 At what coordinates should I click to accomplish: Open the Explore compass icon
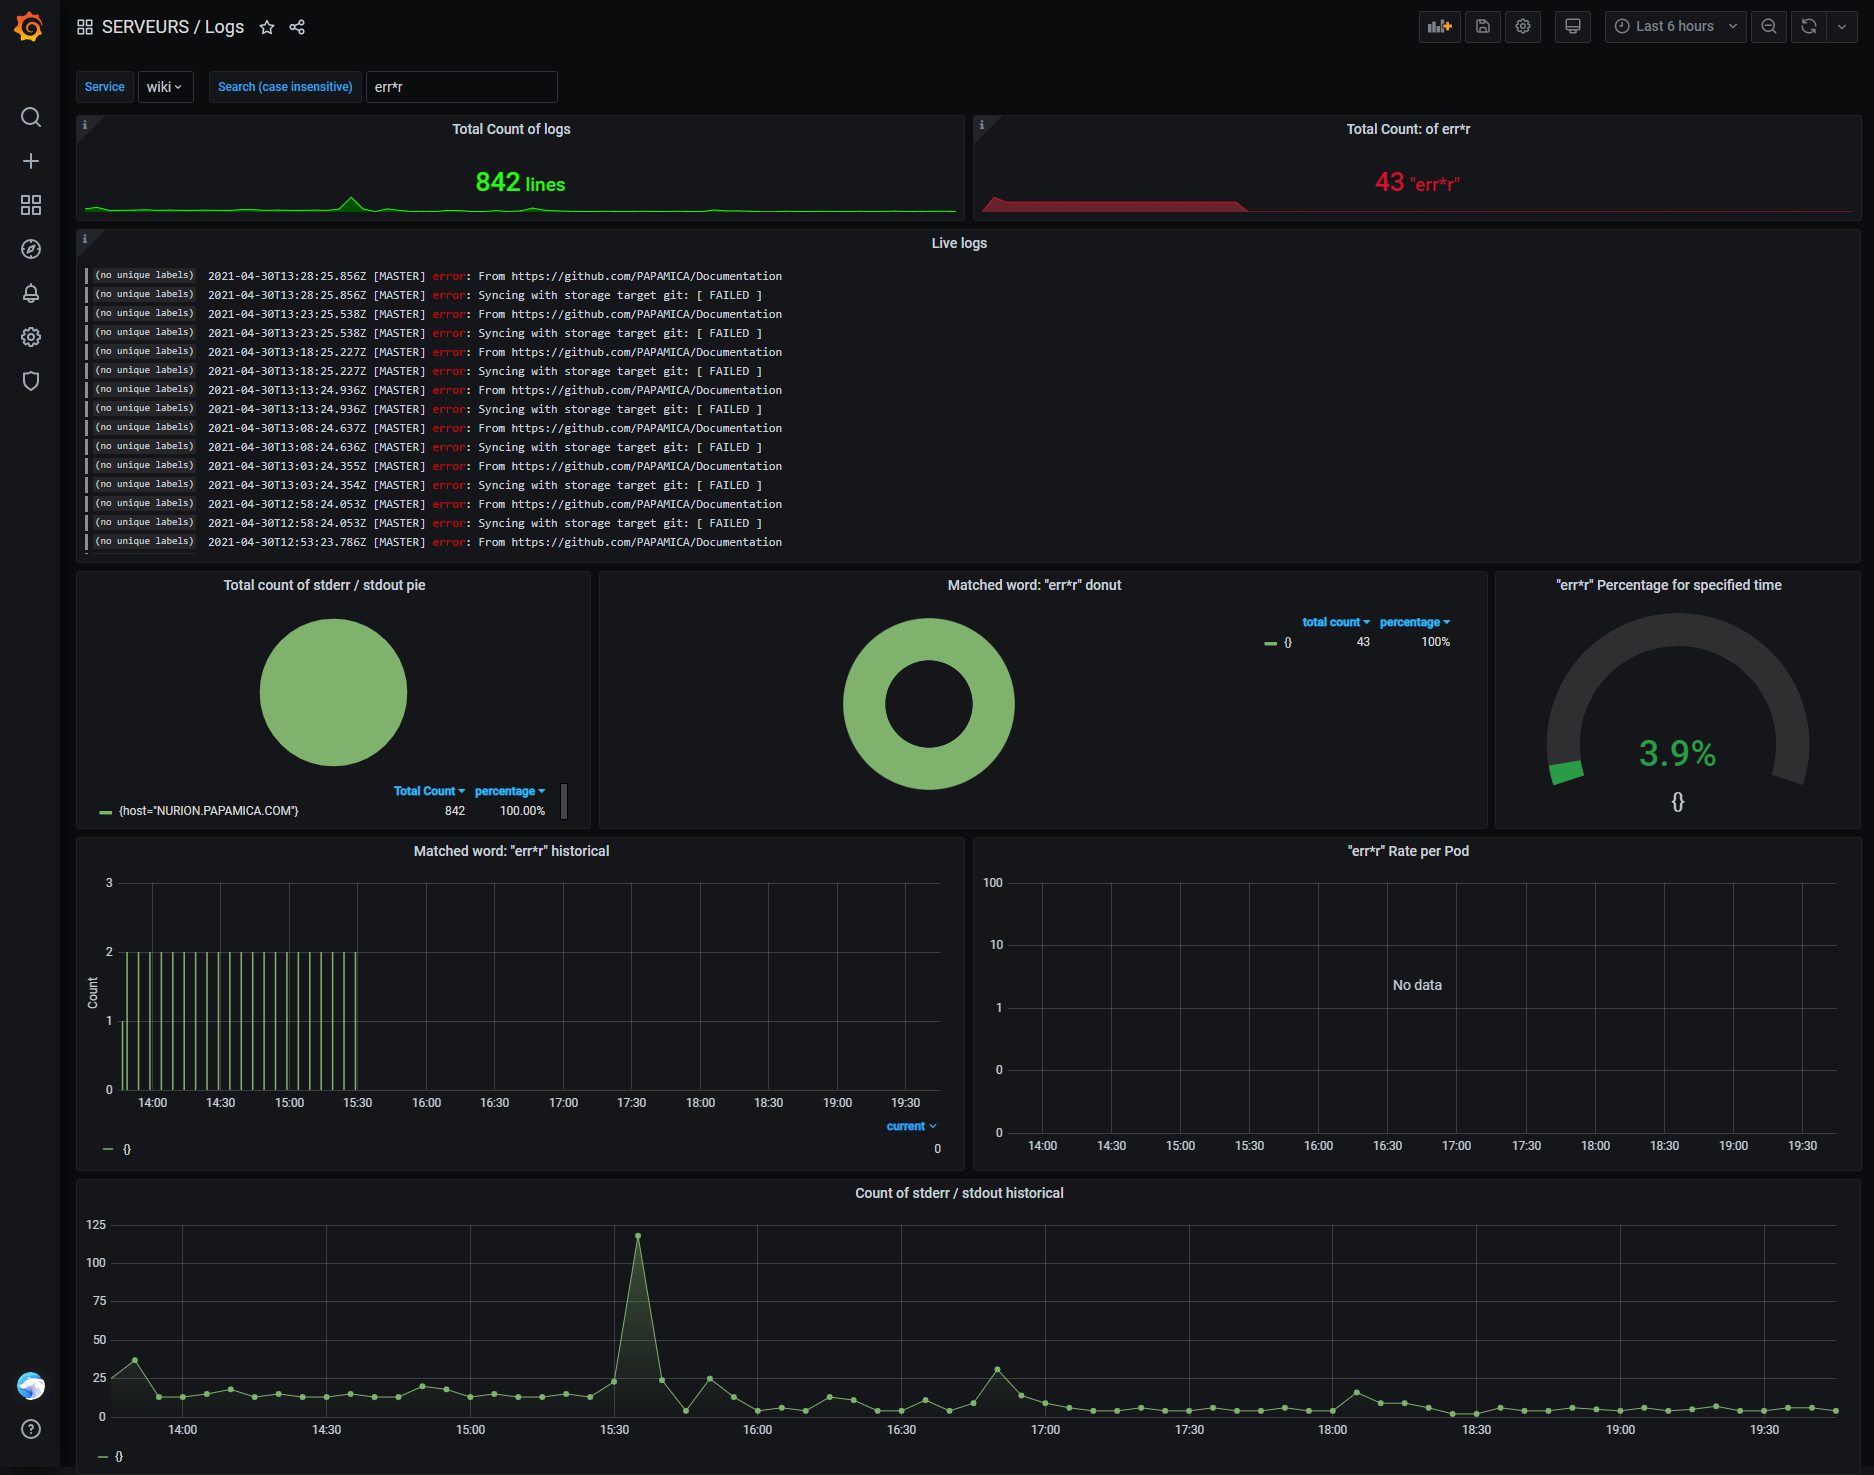click(31, 249)
